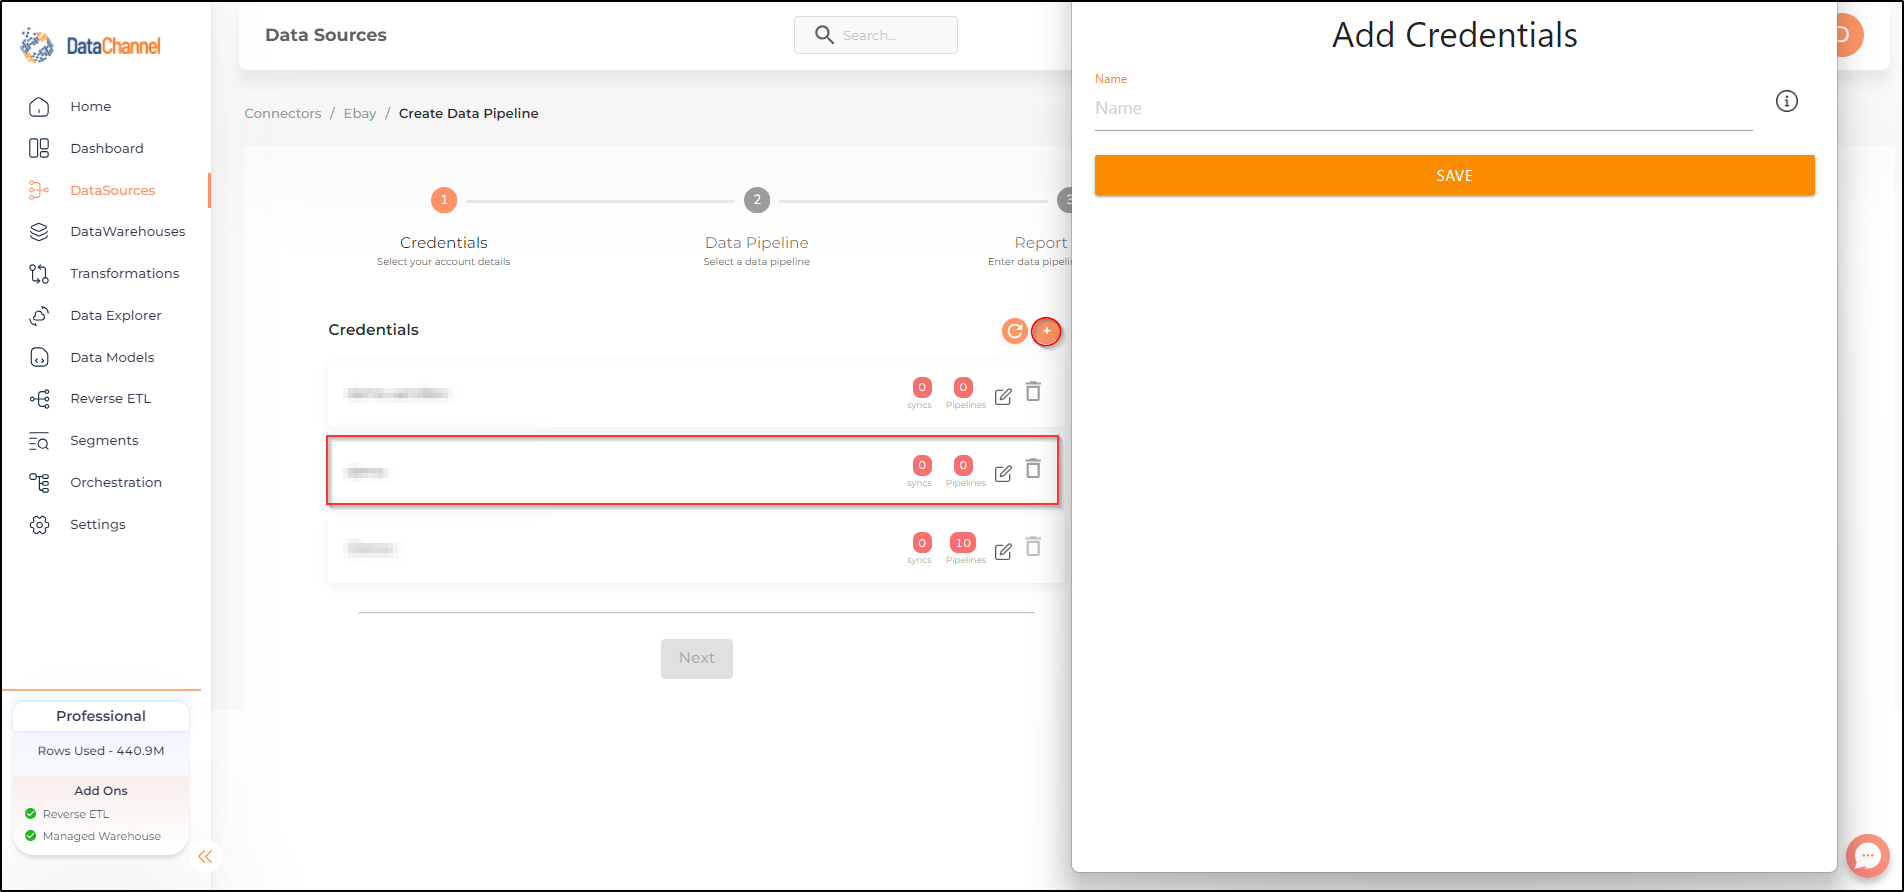Open Ebay breadcrumb link
Viewport: 1904px width, 892px height.
[360, 113]
